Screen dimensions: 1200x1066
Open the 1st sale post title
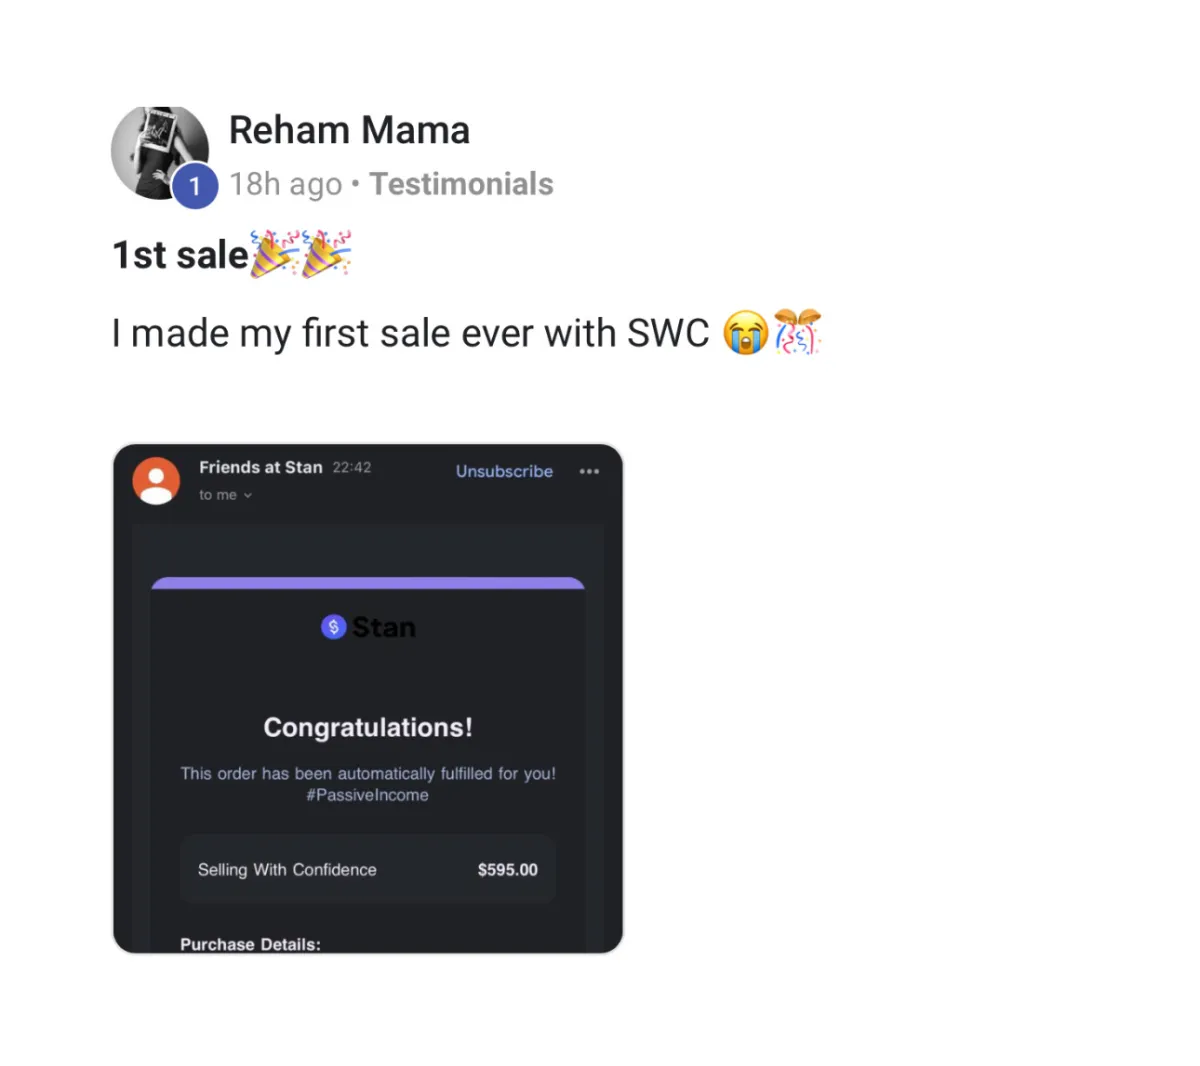click(x=180, y=255)
